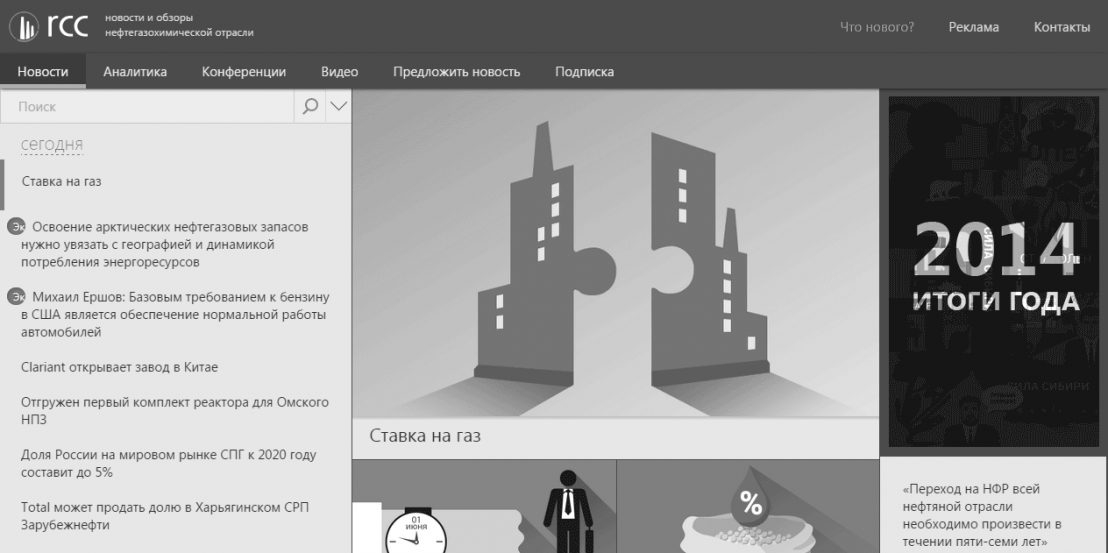Open the Clariant открывает завод в Китае article

119,367
